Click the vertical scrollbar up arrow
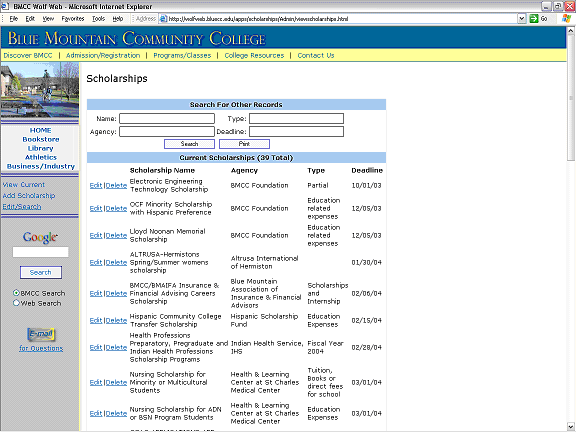 570,31
